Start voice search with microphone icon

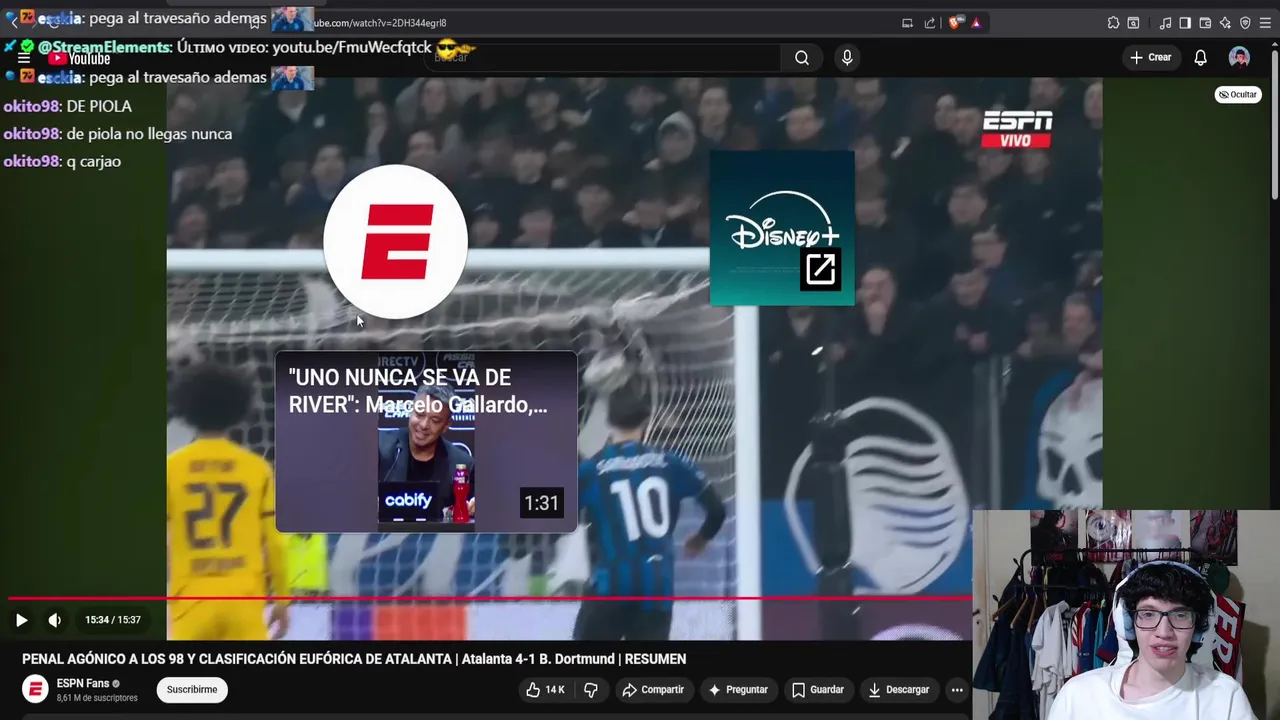point(847,58)
